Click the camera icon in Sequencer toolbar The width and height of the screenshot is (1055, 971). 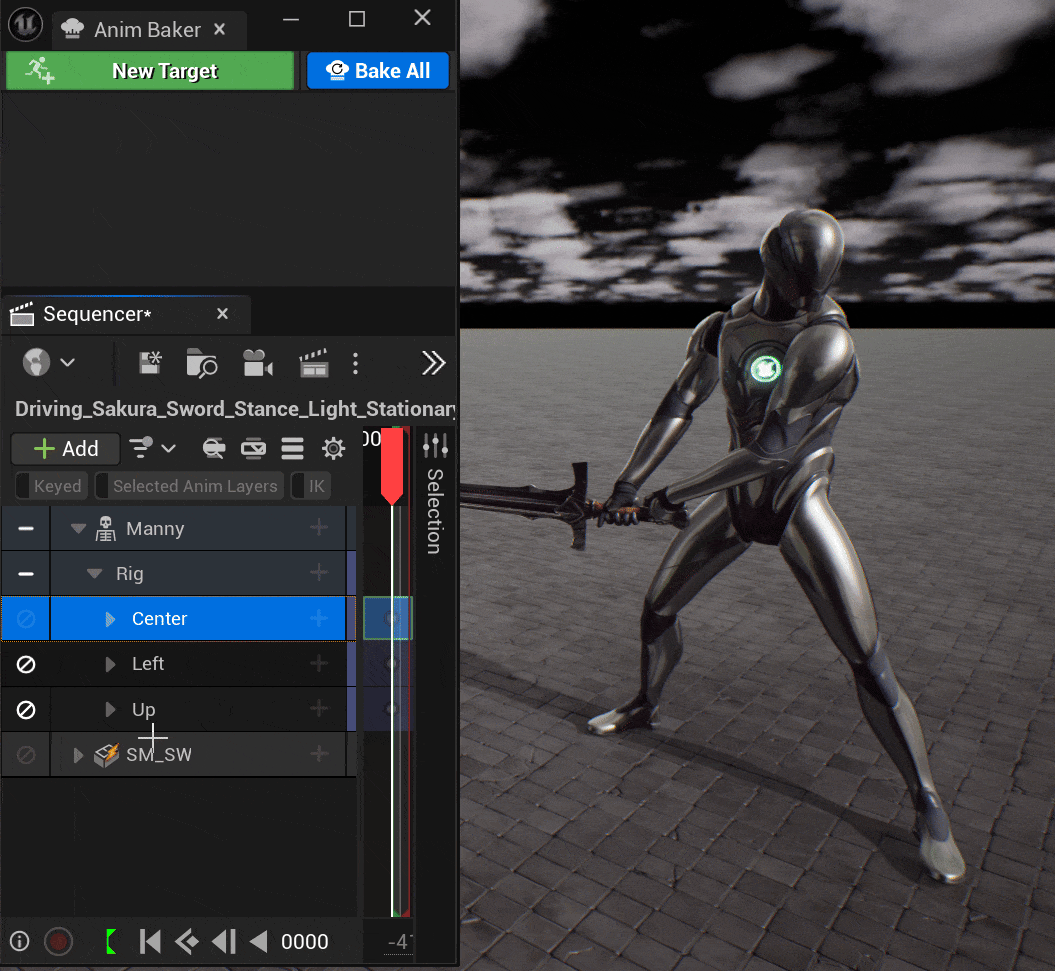[257, 363]
